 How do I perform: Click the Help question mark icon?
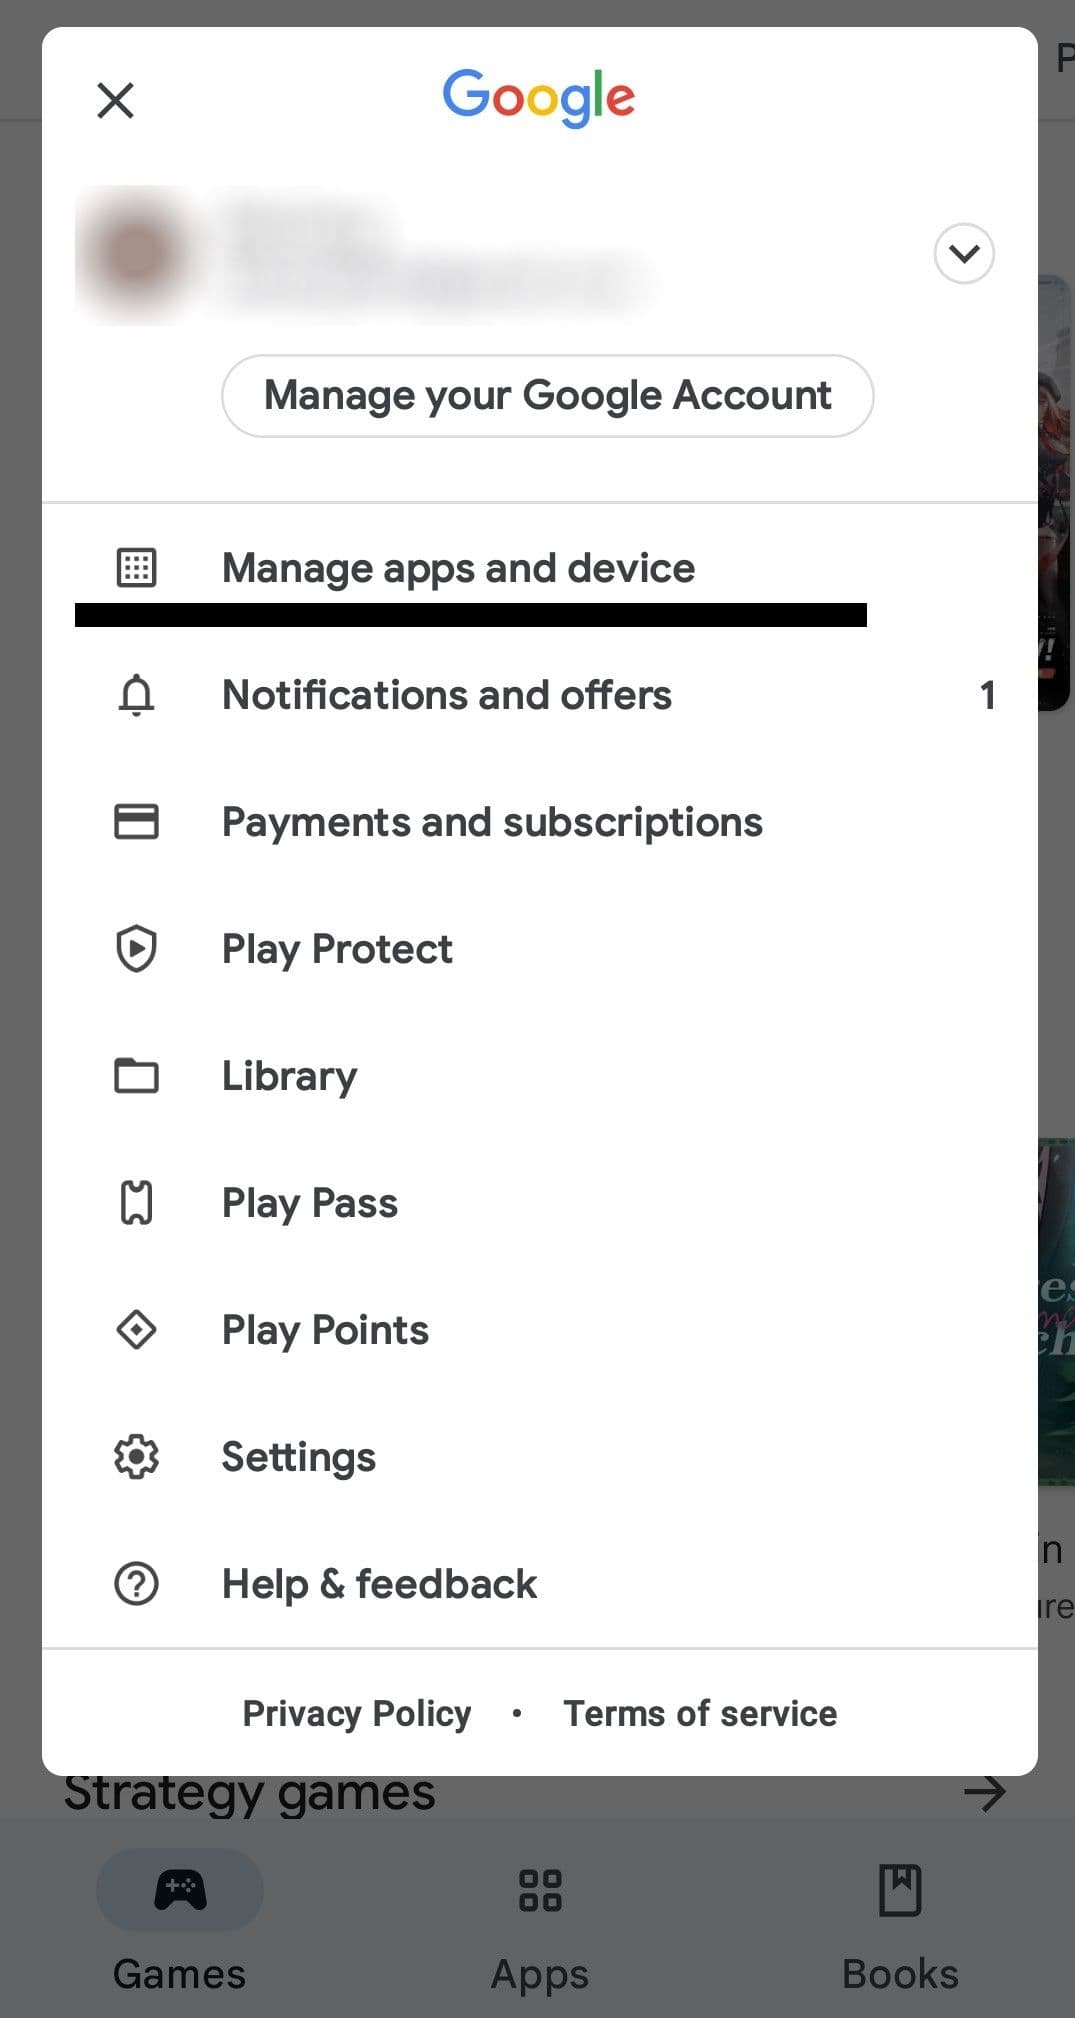click(136, 1584)
